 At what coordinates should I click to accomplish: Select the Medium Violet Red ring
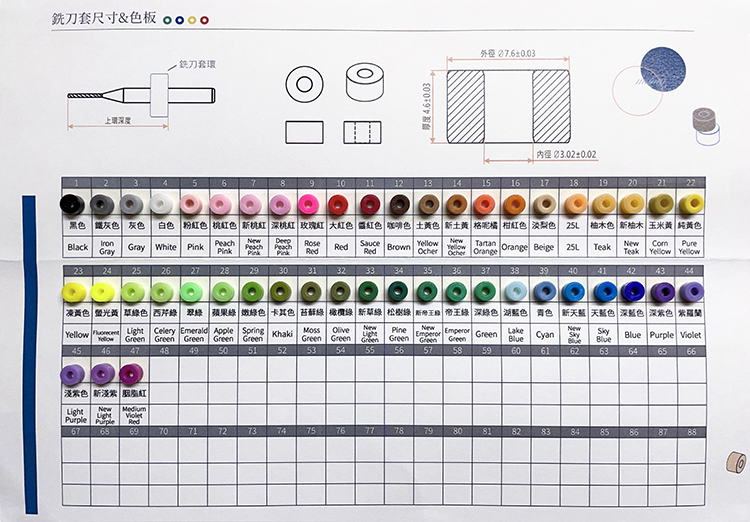pos(134,375)
